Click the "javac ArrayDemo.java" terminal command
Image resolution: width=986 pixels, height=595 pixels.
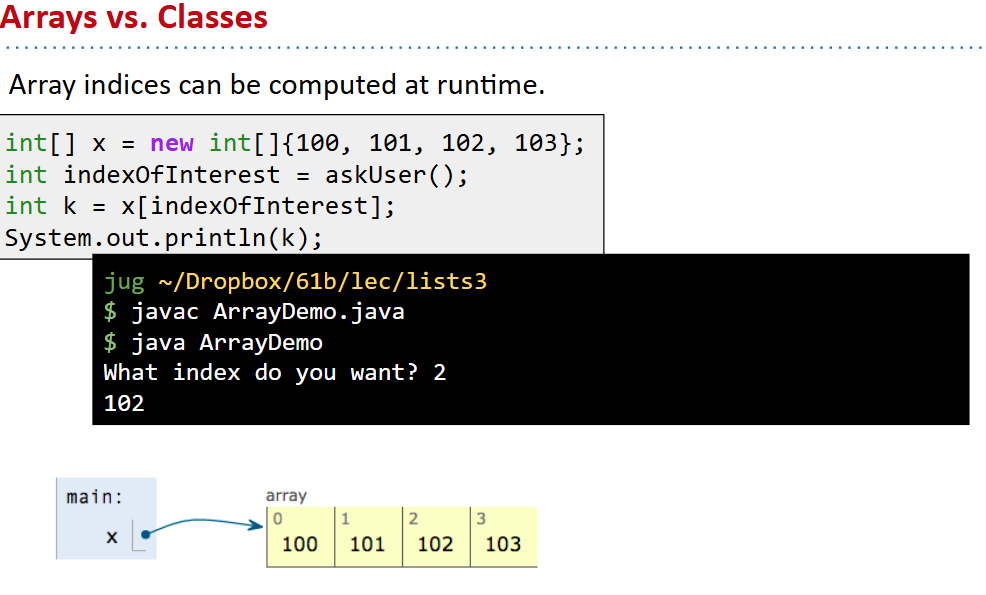click(267, 312)
